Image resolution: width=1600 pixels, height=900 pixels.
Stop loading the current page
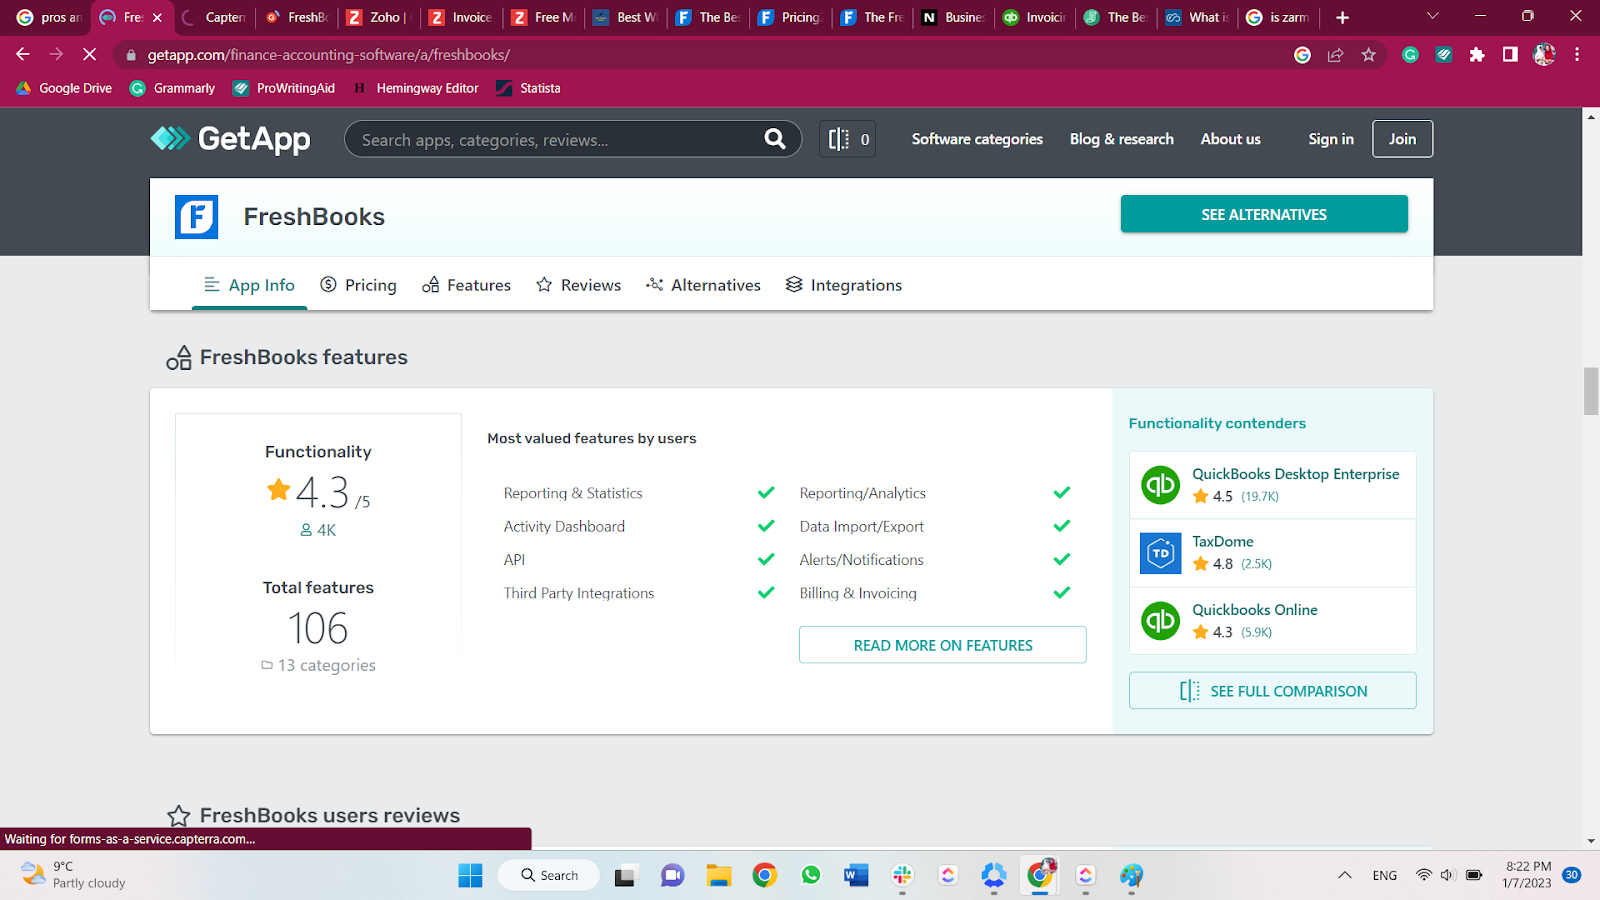pyautogui.click(x=89, y=55)
